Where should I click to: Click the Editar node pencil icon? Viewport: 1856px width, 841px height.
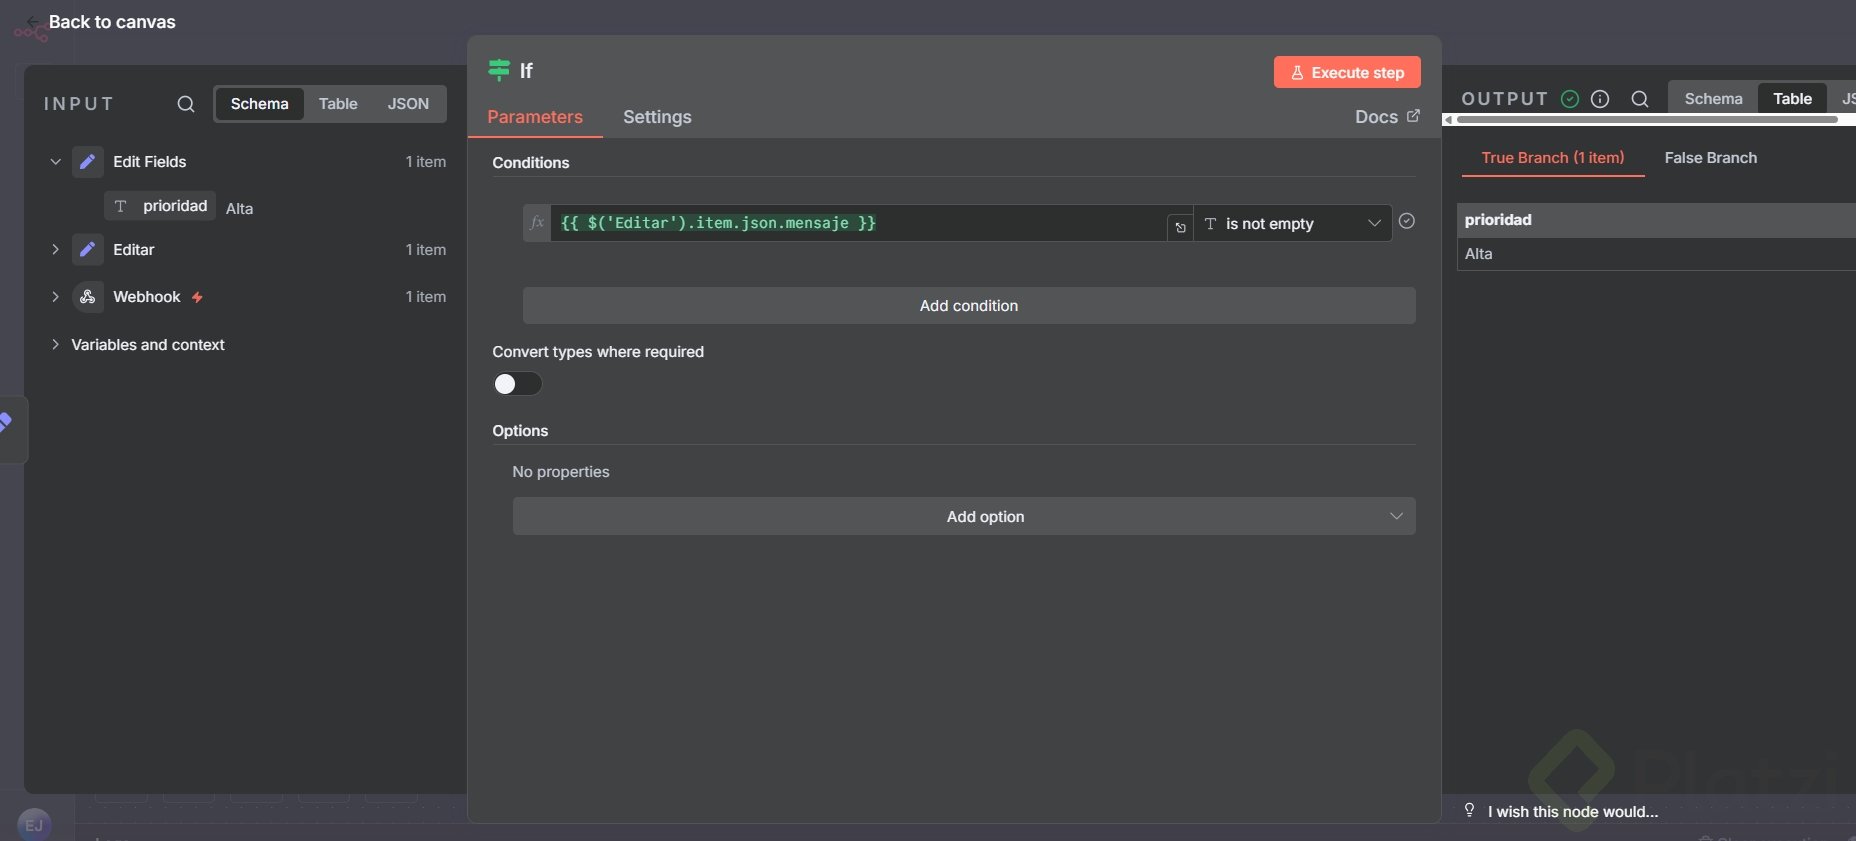coord(88,250)
